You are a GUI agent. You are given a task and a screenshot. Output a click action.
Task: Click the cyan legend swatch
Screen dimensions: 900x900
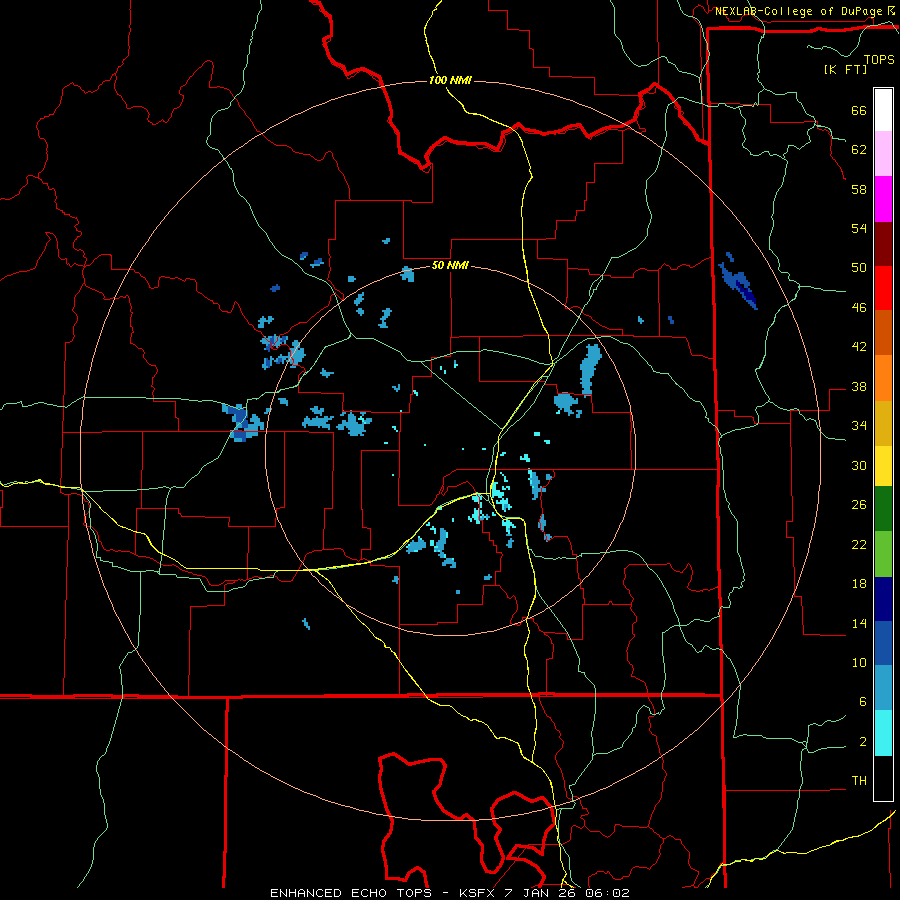point(883,733)
